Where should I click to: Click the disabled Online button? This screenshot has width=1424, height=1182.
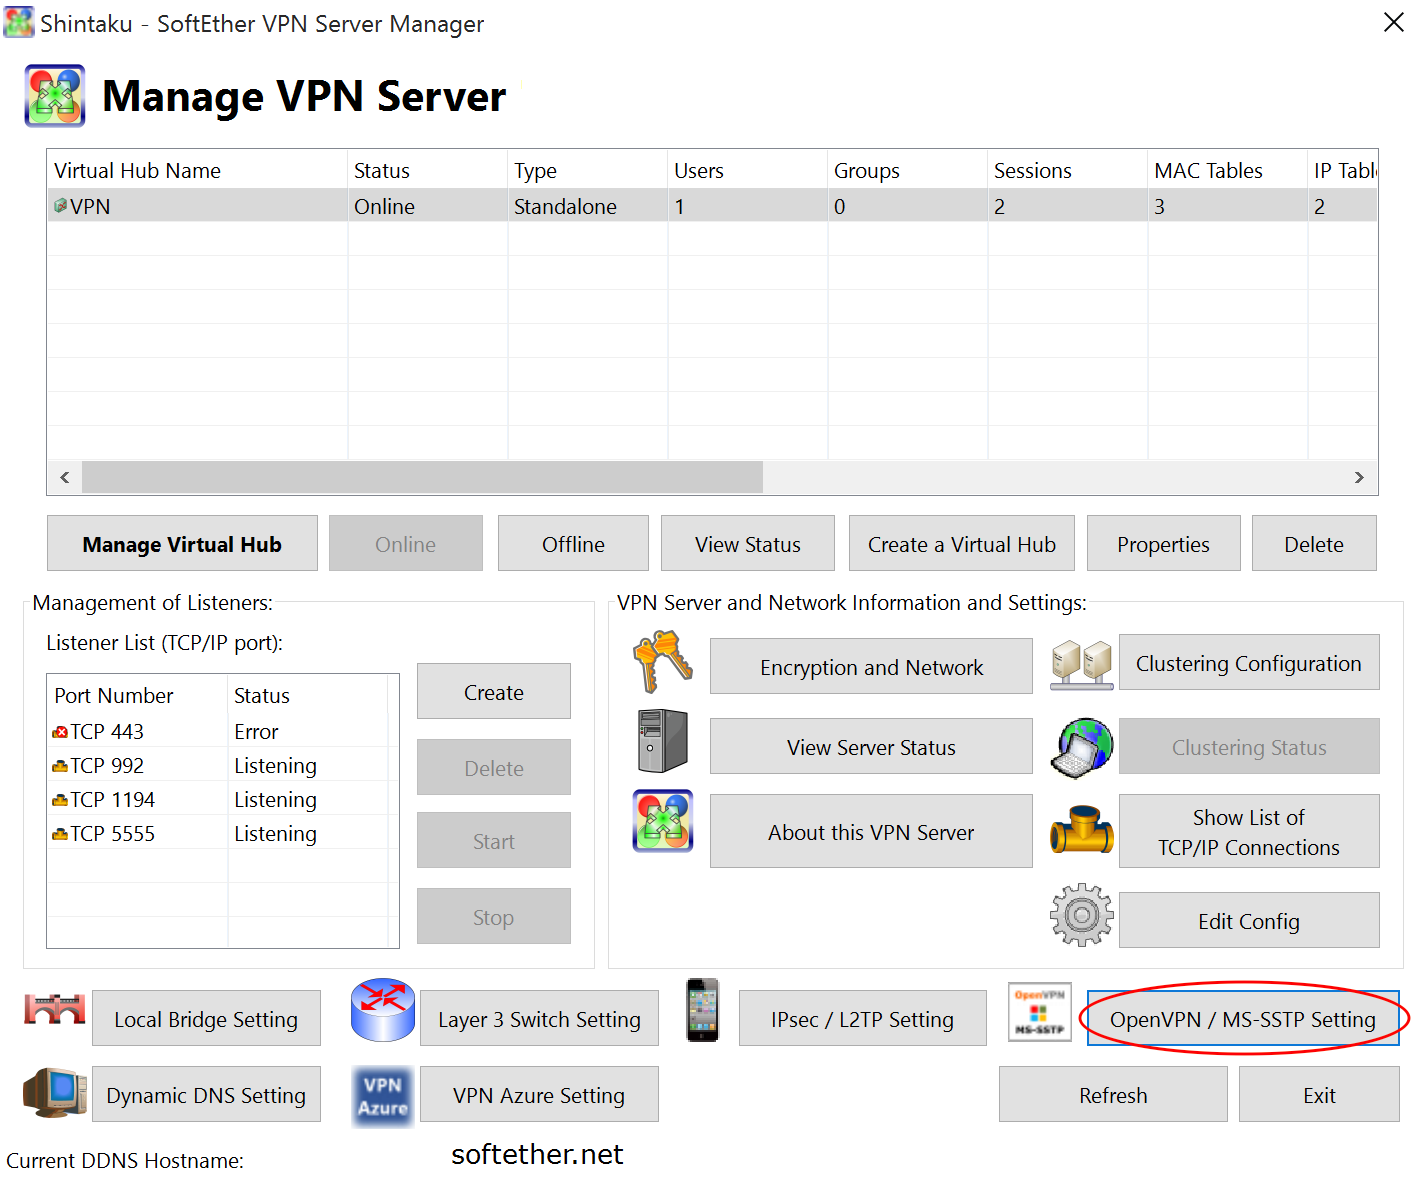coord(406,543)
